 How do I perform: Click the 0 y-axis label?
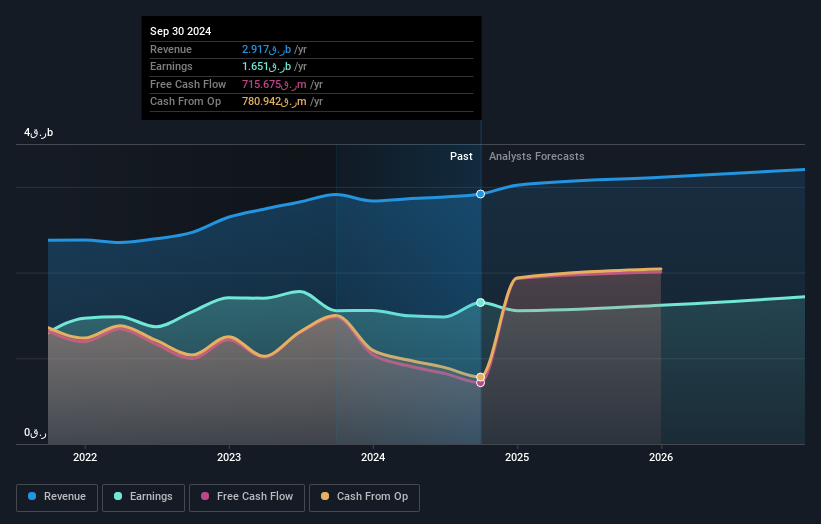click(35, 433)
